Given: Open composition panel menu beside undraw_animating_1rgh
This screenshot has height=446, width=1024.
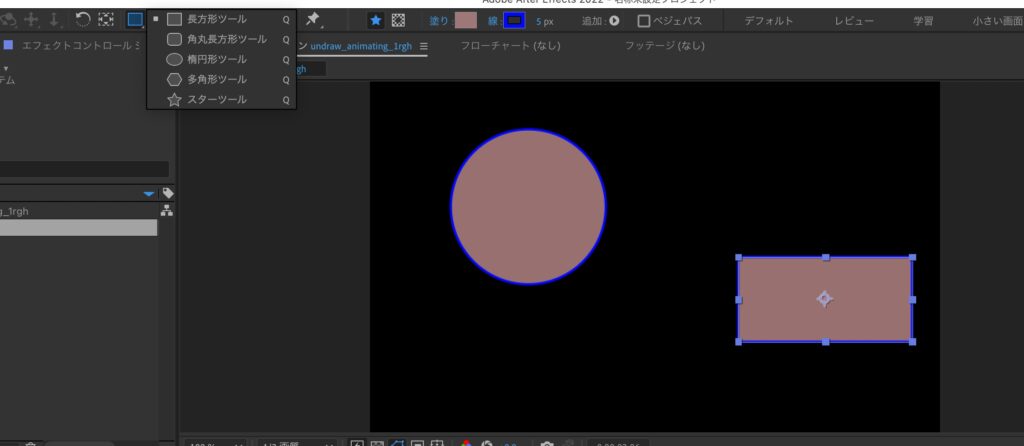Looking at the screenshot, I should 424,47.
